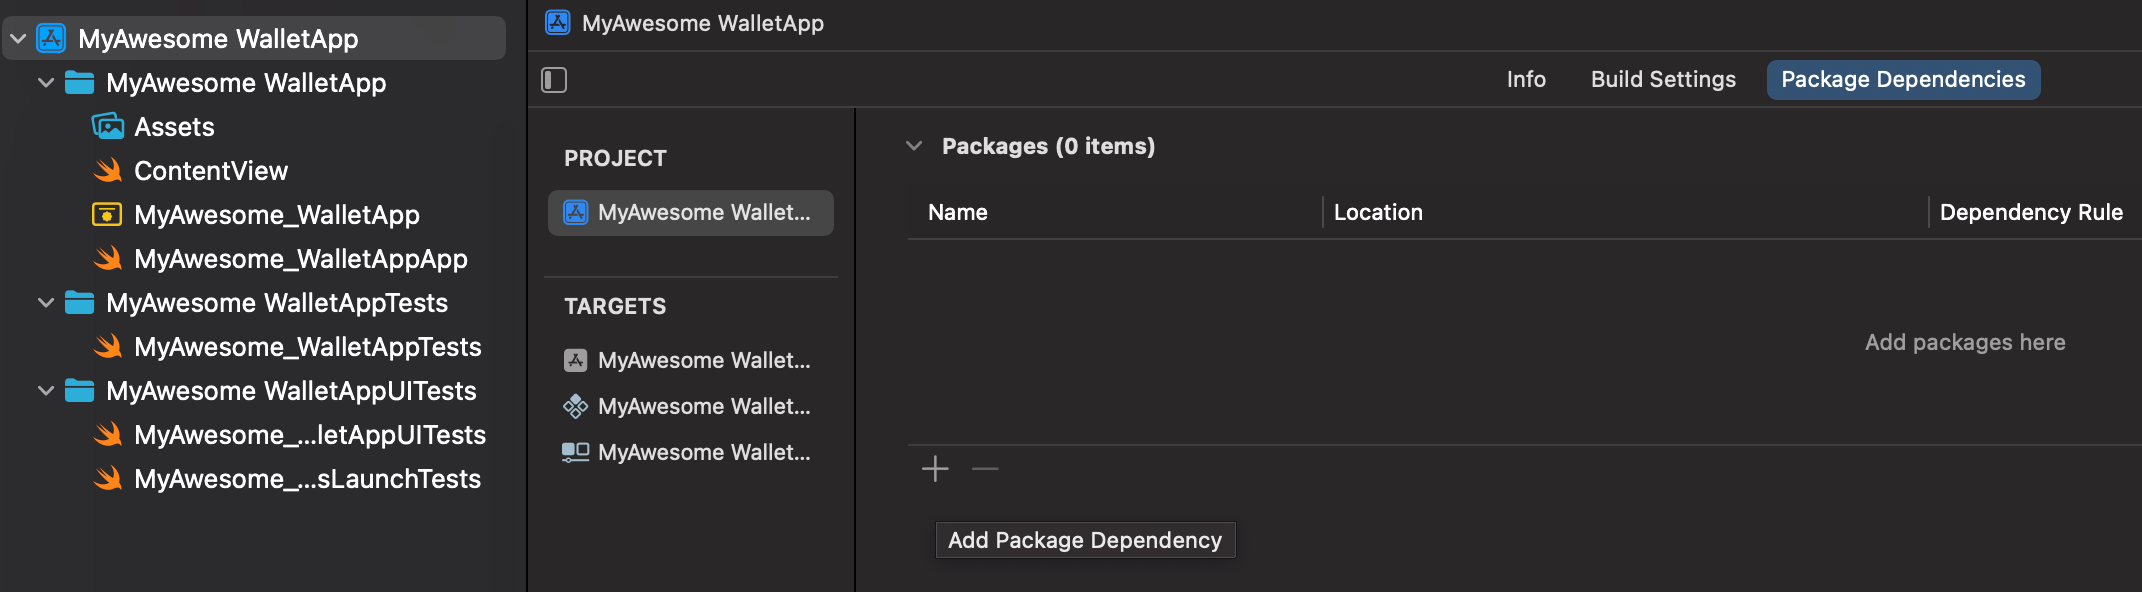Click the MyAwesome_WalletAppApp Swift icon

tap(107, 259)
